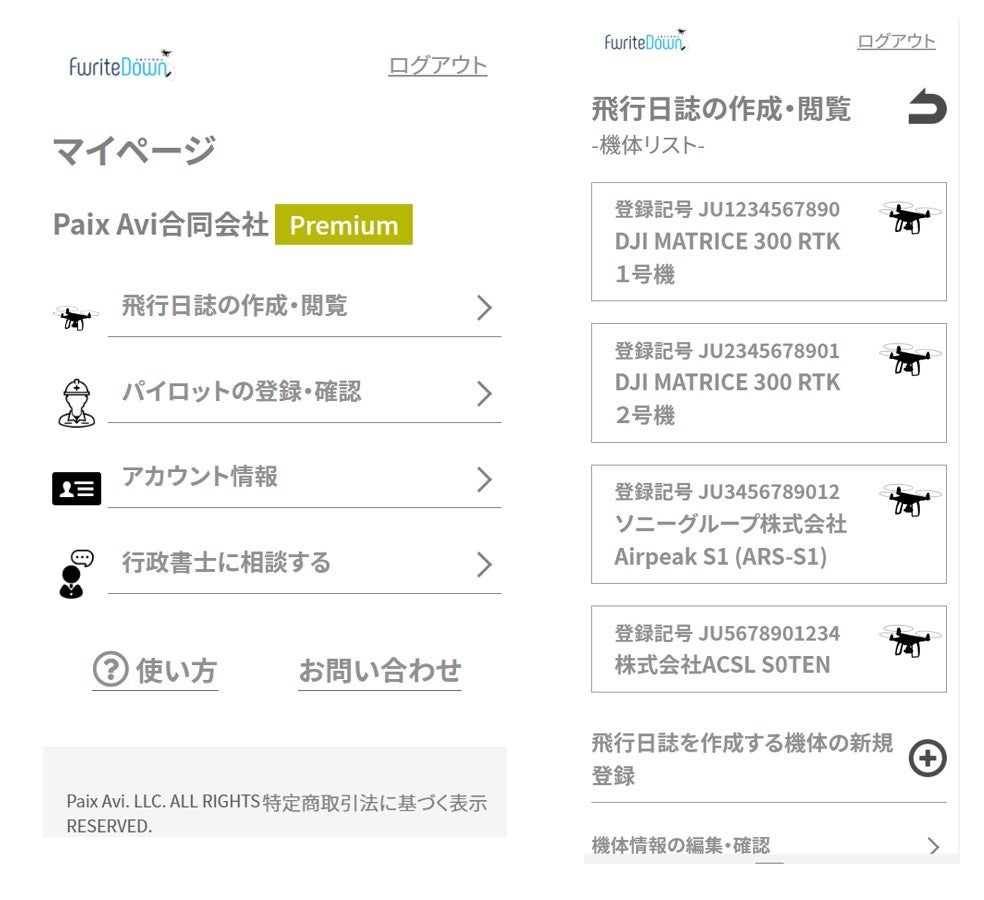Click the FwriteDown logo on My Page screen

pyautogui.click(x=120, y=65)
